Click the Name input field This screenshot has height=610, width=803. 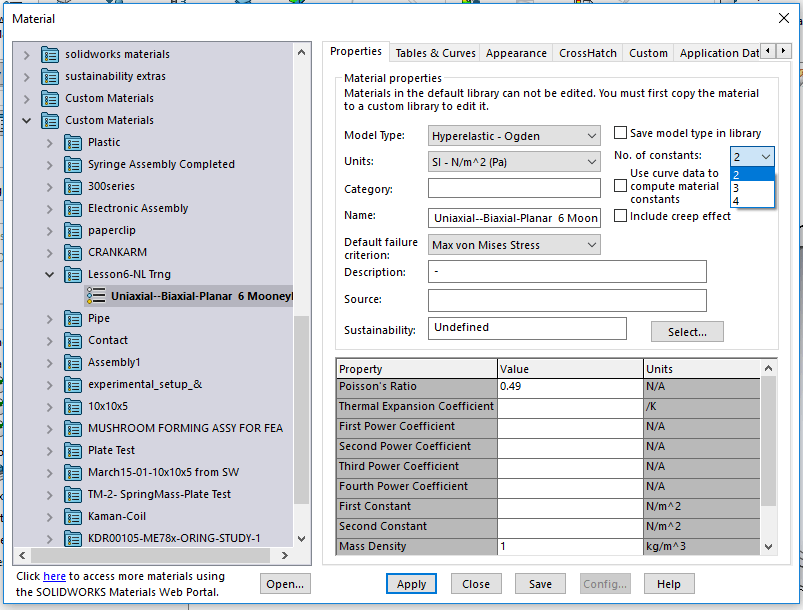(514, 218)
